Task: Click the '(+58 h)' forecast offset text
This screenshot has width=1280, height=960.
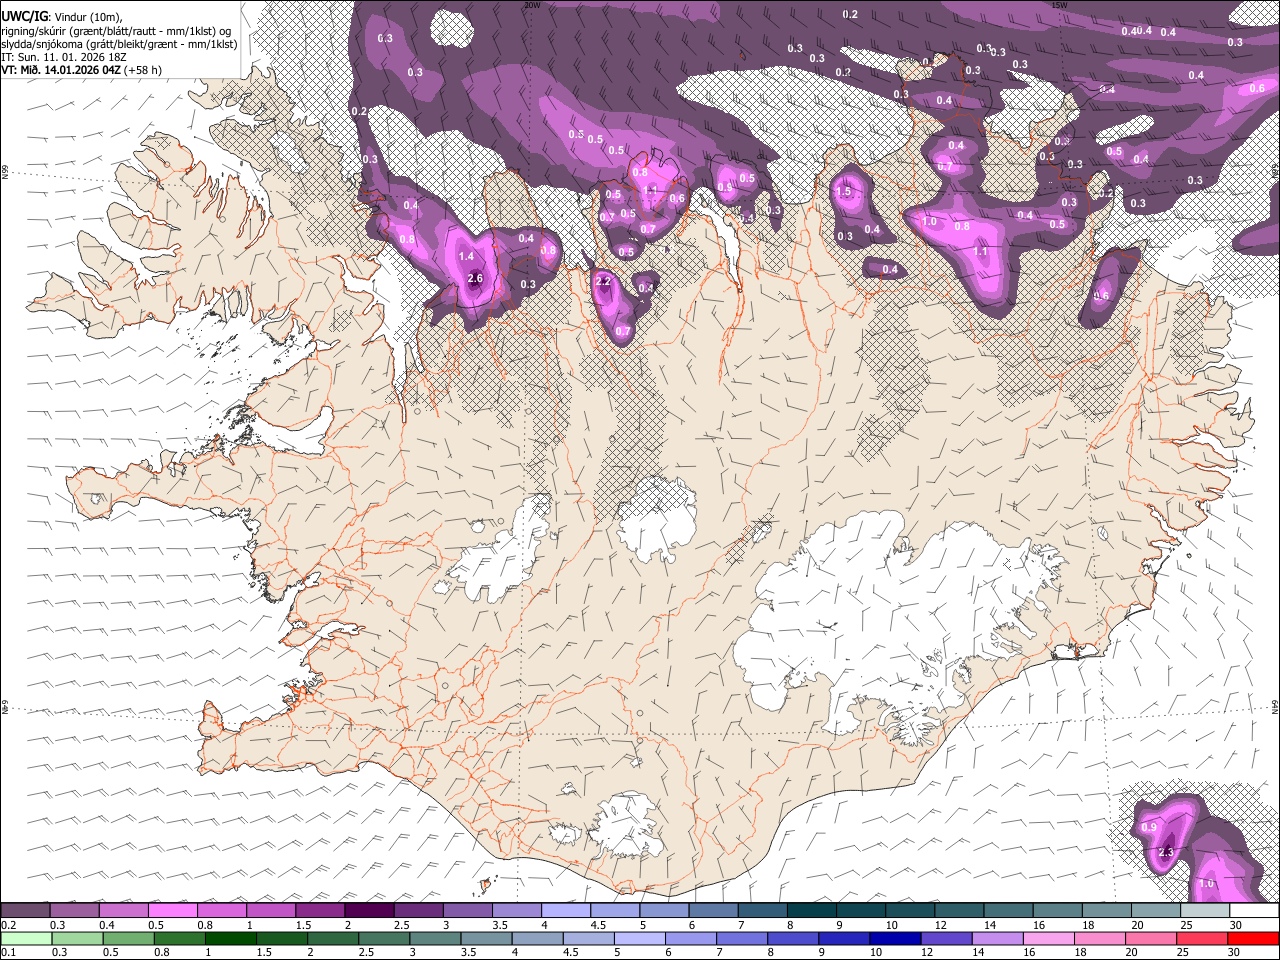Action: click(144, 70)
